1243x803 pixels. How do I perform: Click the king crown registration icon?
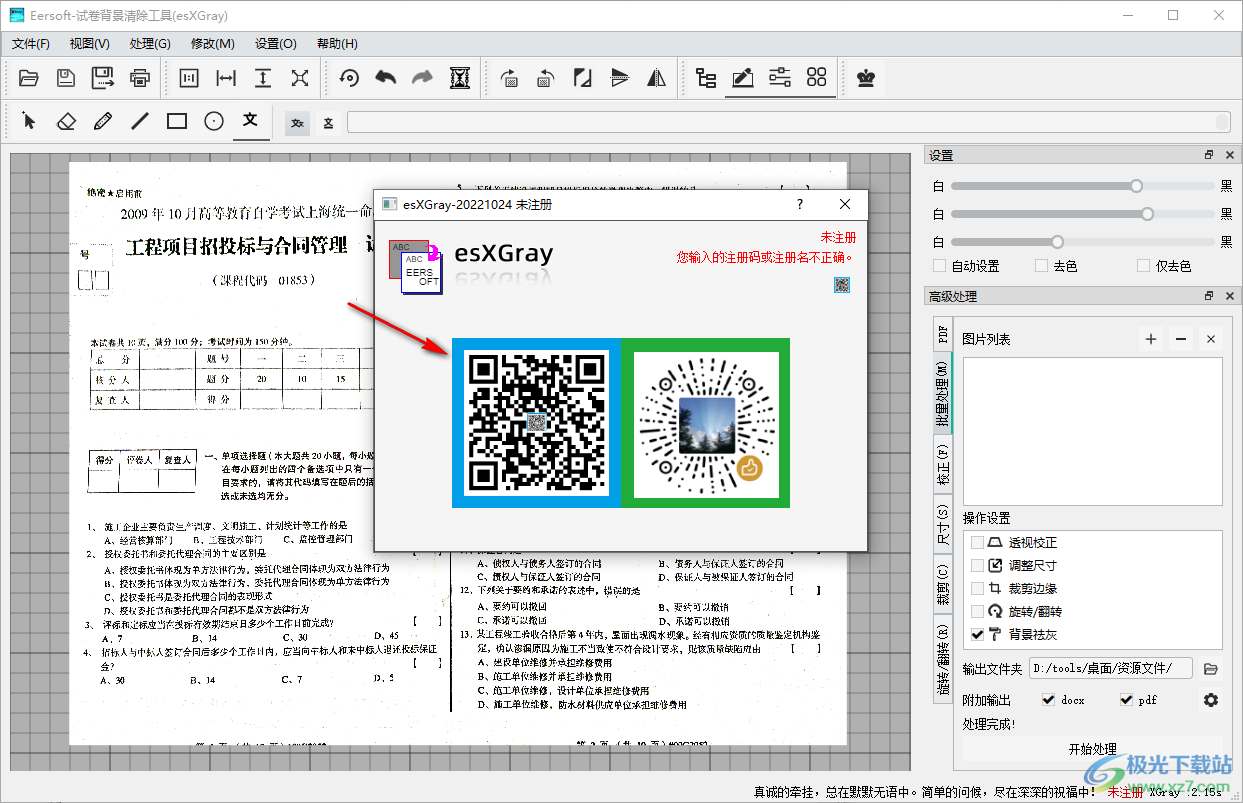coord(866,77)
